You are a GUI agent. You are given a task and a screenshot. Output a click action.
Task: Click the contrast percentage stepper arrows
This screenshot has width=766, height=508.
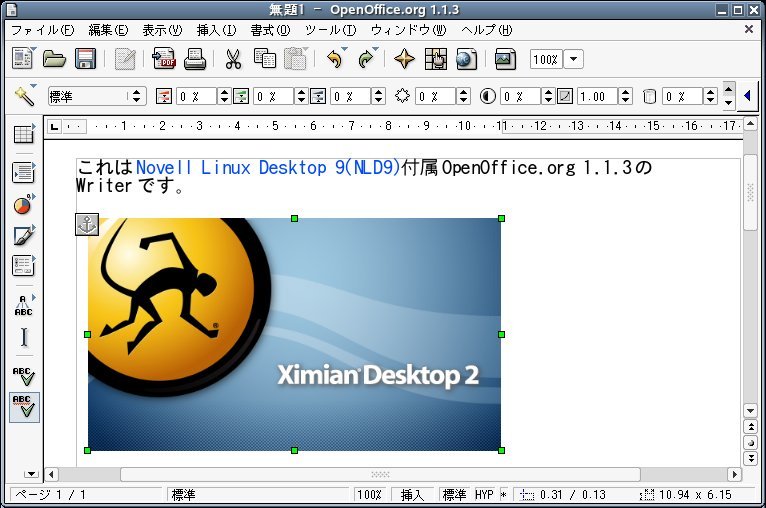click(x=548, y=96)
